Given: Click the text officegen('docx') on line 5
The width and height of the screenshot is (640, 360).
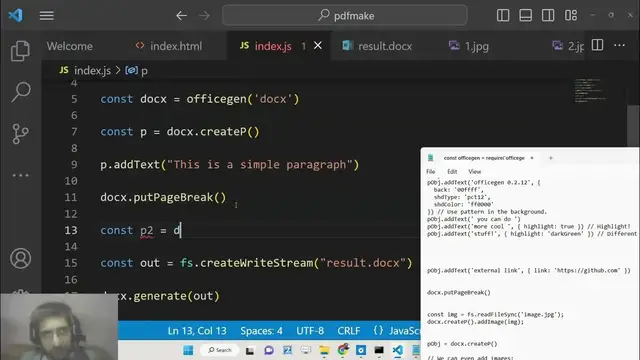Looking at the screenshot, I should point(243,99).
